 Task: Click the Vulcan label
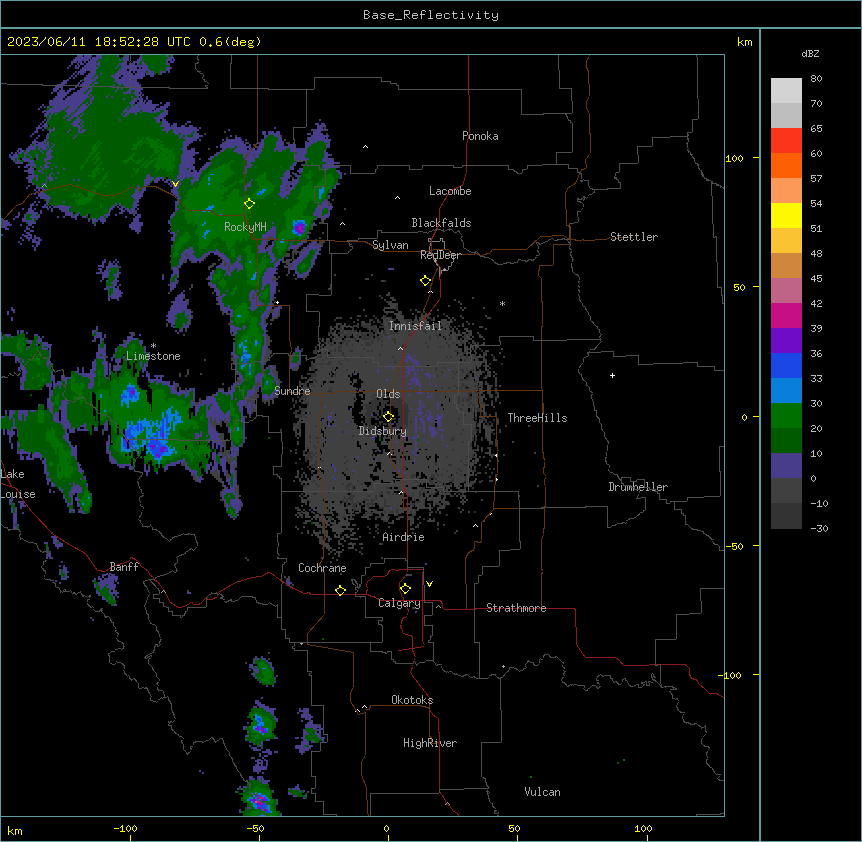point(543,792)
